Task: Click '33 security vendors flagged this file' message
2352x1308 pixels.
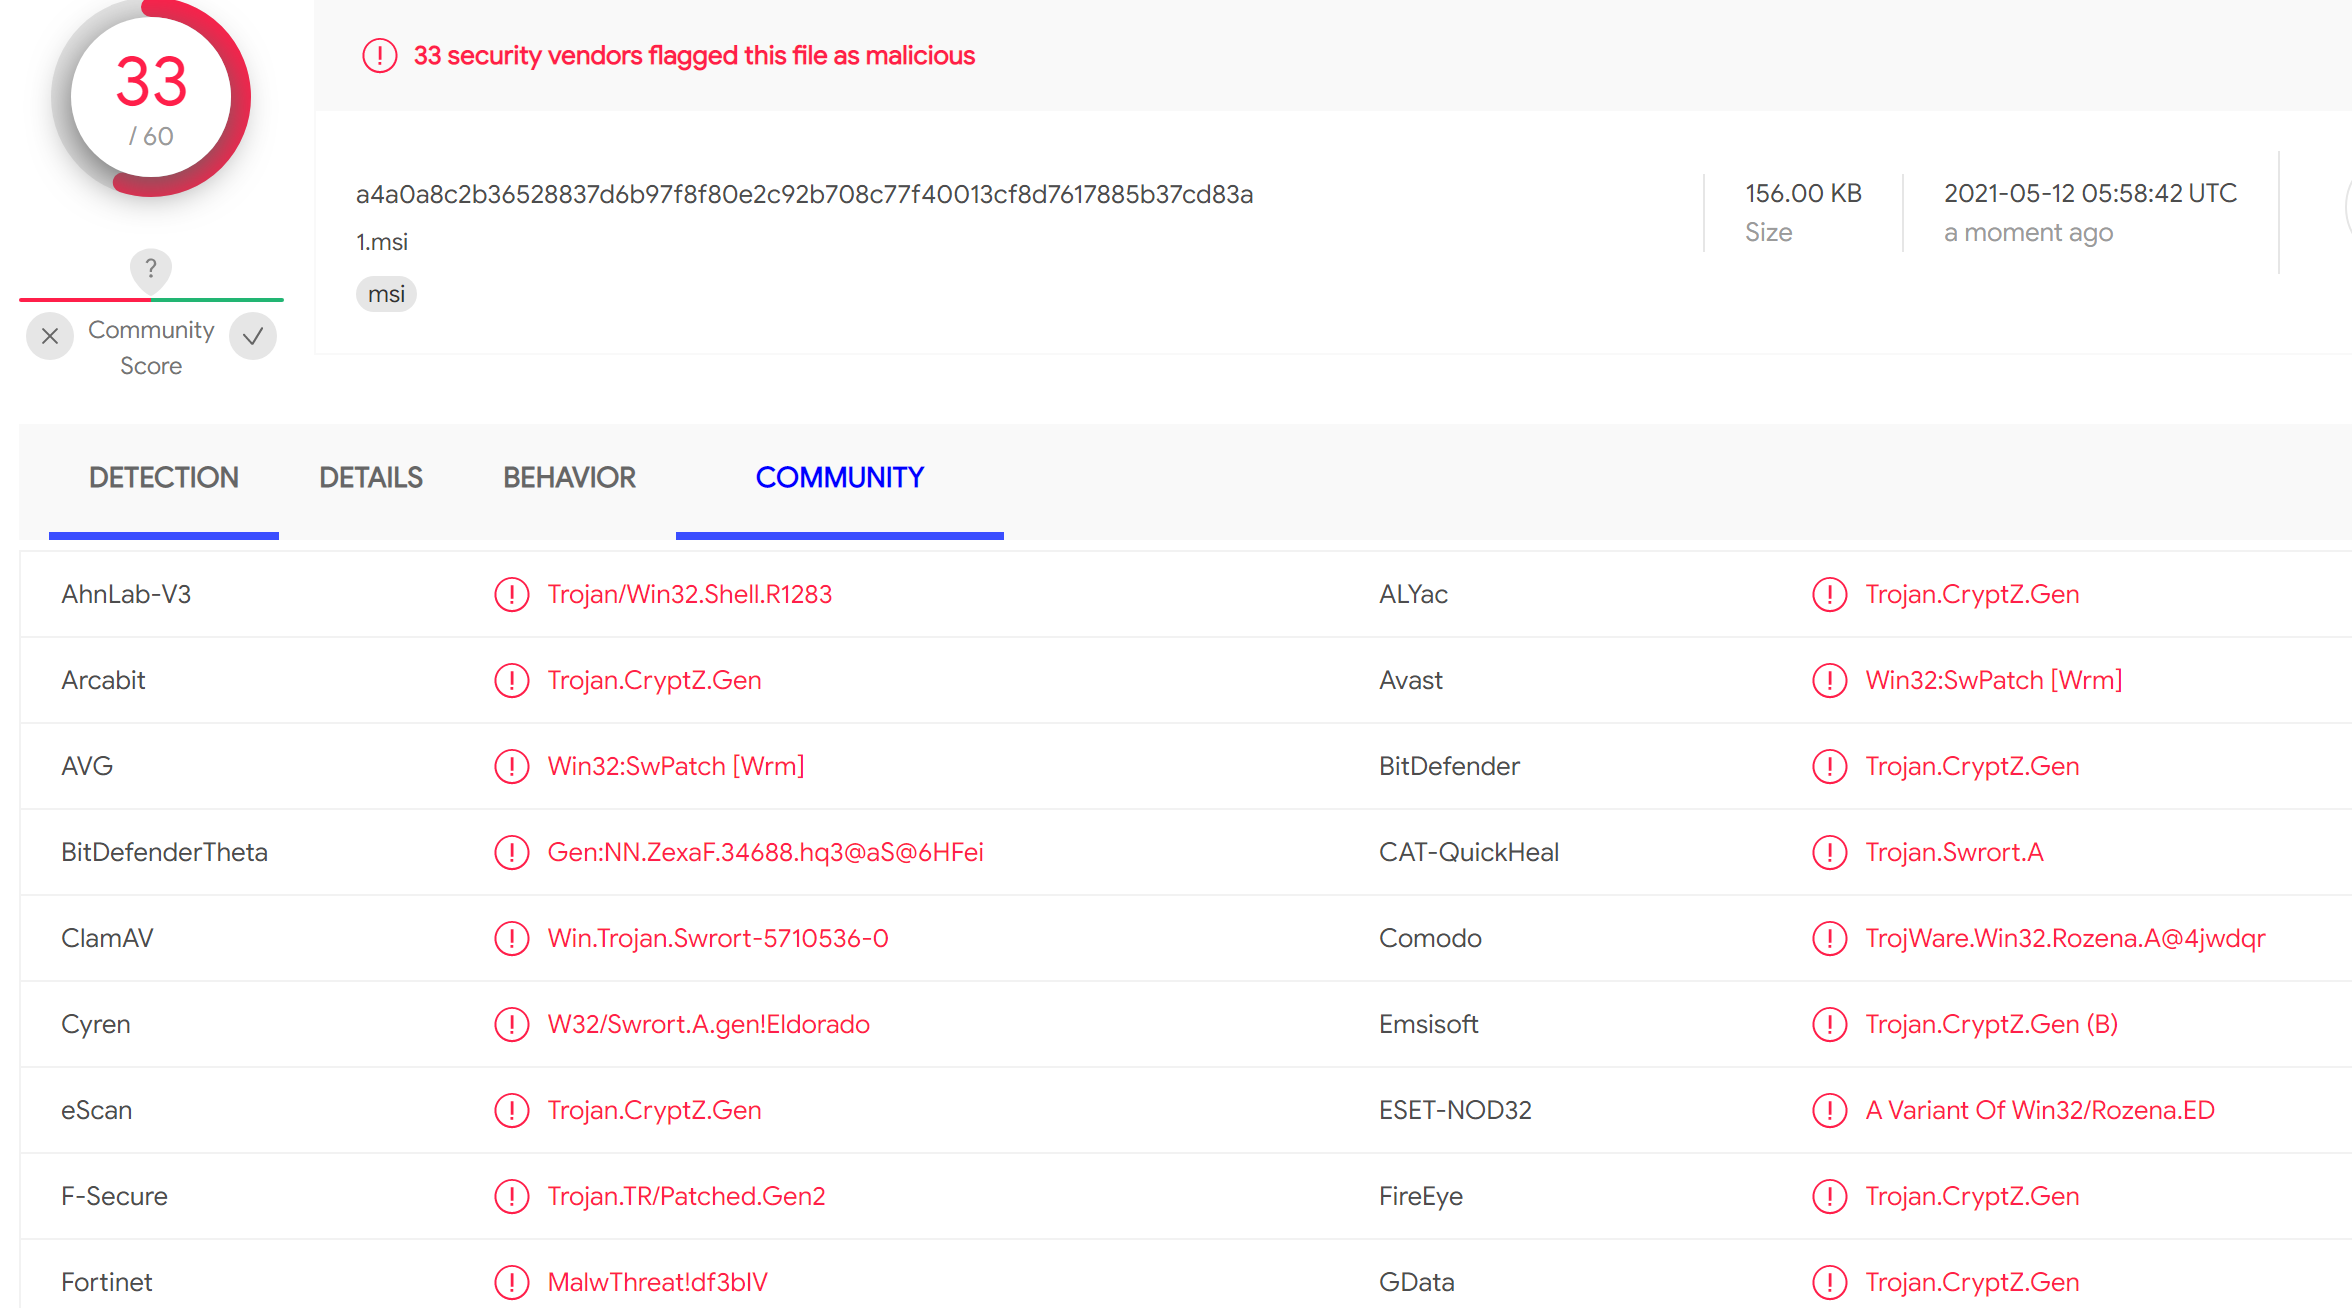Action: [694, 56]
